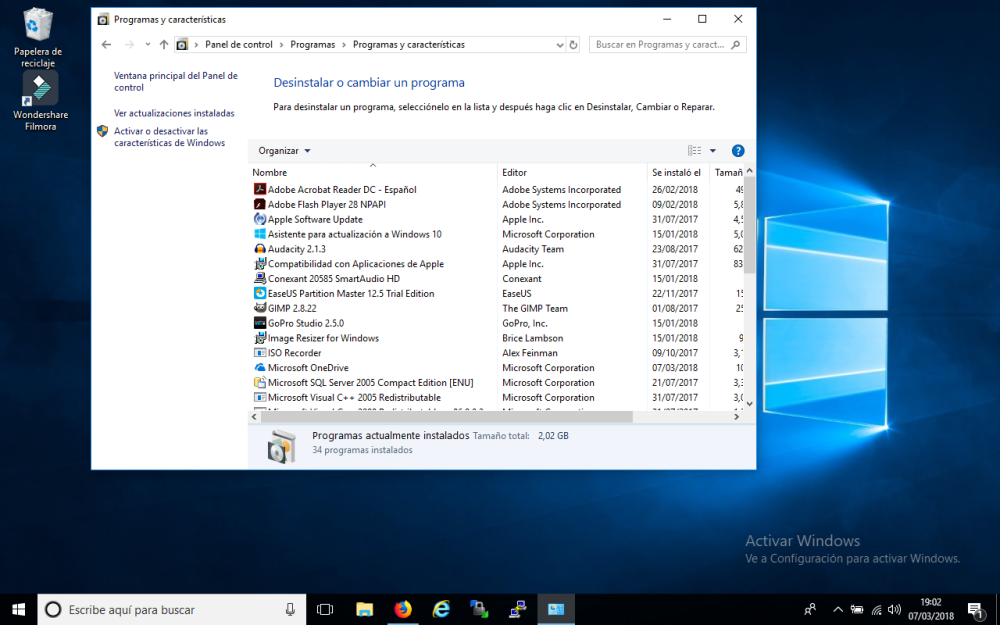
Task: Click the Visual C++ 2005 Redistributable icon
Action: [x=260, y=397]
